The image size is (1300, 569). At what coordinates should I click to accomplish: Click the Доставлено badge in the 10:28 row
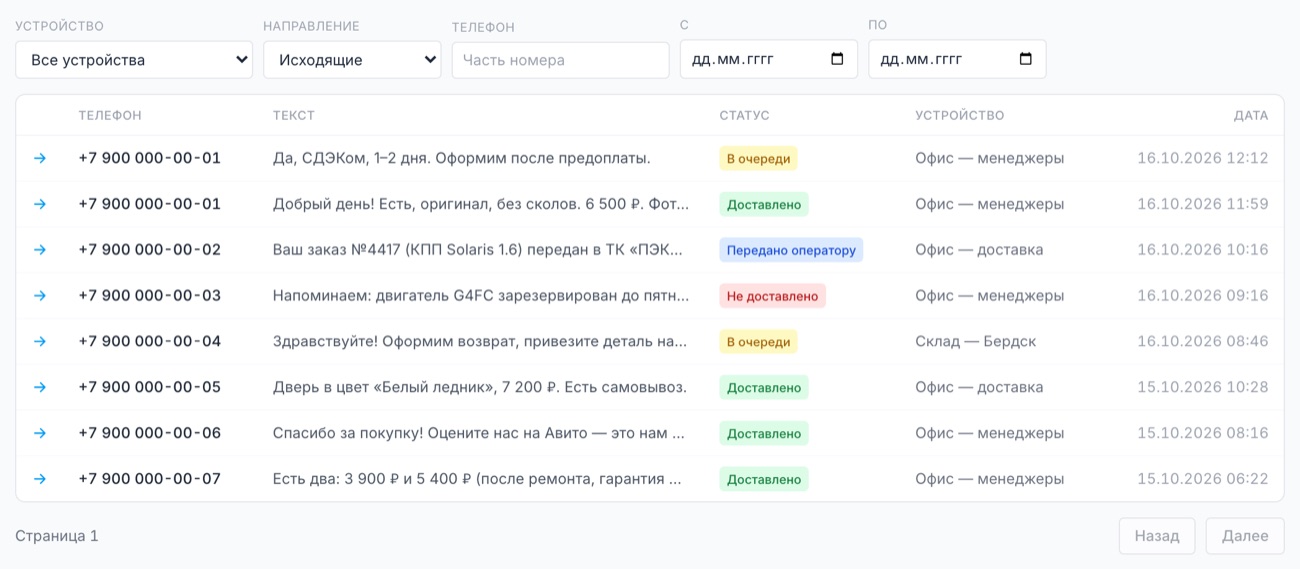coord(764,388)
